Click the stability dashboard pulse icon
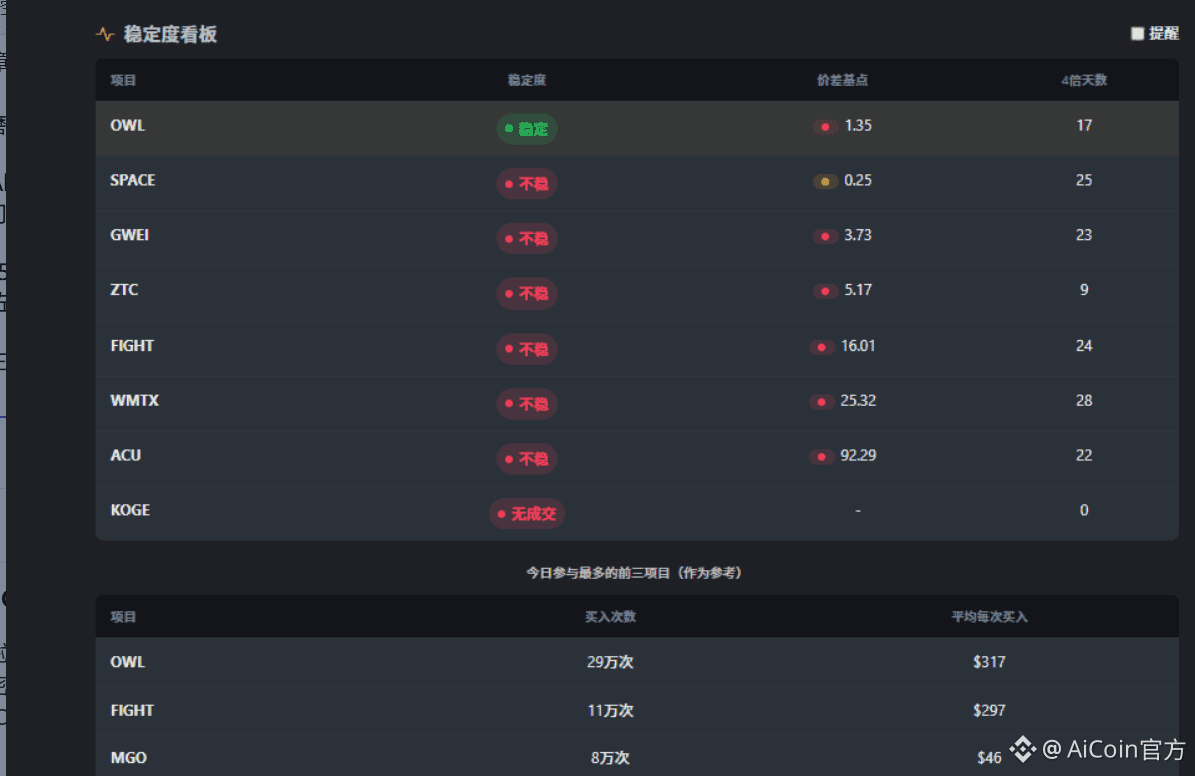This screenshot has height=776, width=1195. click(105, 35)
